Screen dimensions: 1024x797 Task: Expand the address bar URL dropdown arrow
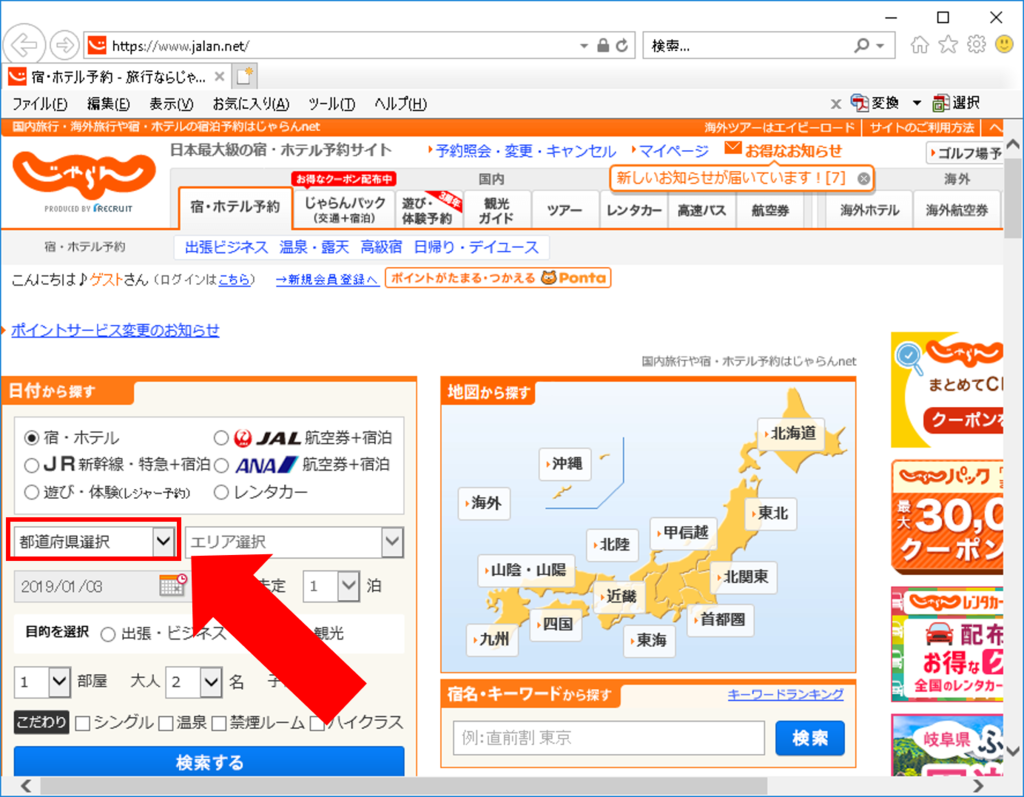pos(584,46)
